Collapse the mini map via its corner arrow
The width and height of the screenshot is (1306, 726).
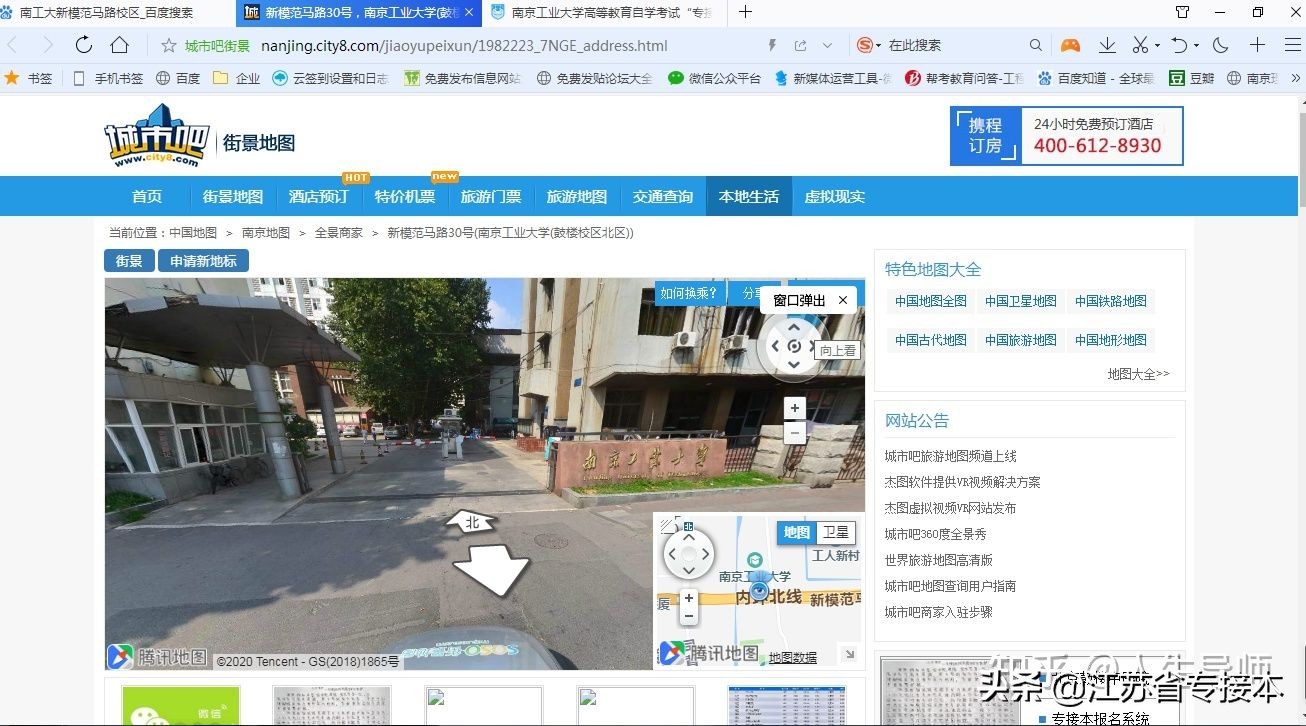click(x=850, y=655)
